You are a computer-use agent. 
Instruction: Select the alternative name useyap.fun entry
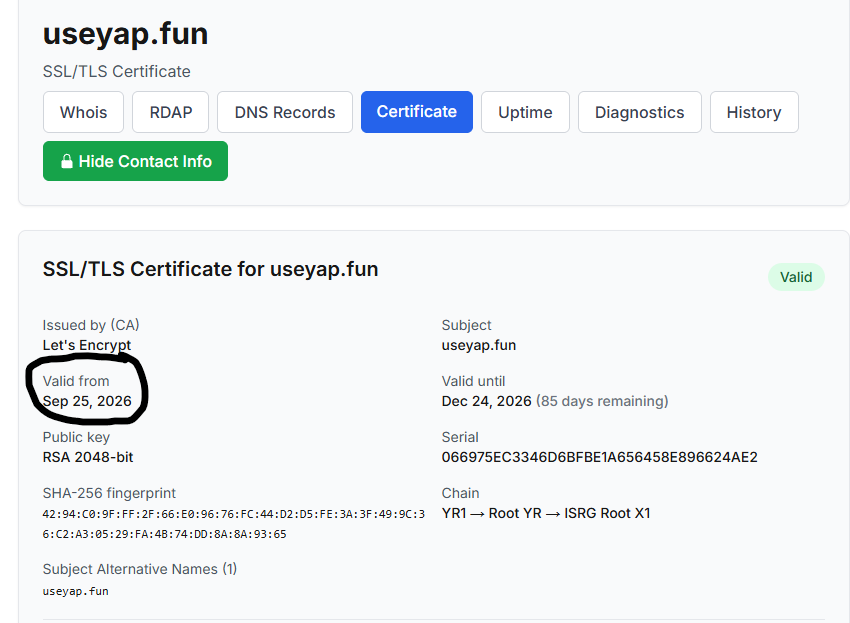[75, 591]
